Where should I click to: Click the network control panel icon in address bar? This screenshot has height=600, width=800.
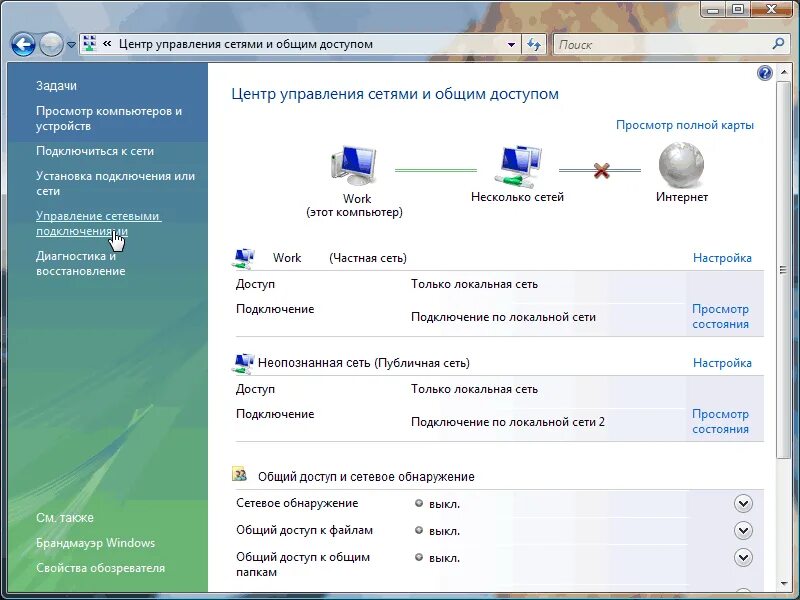(90, 44)
